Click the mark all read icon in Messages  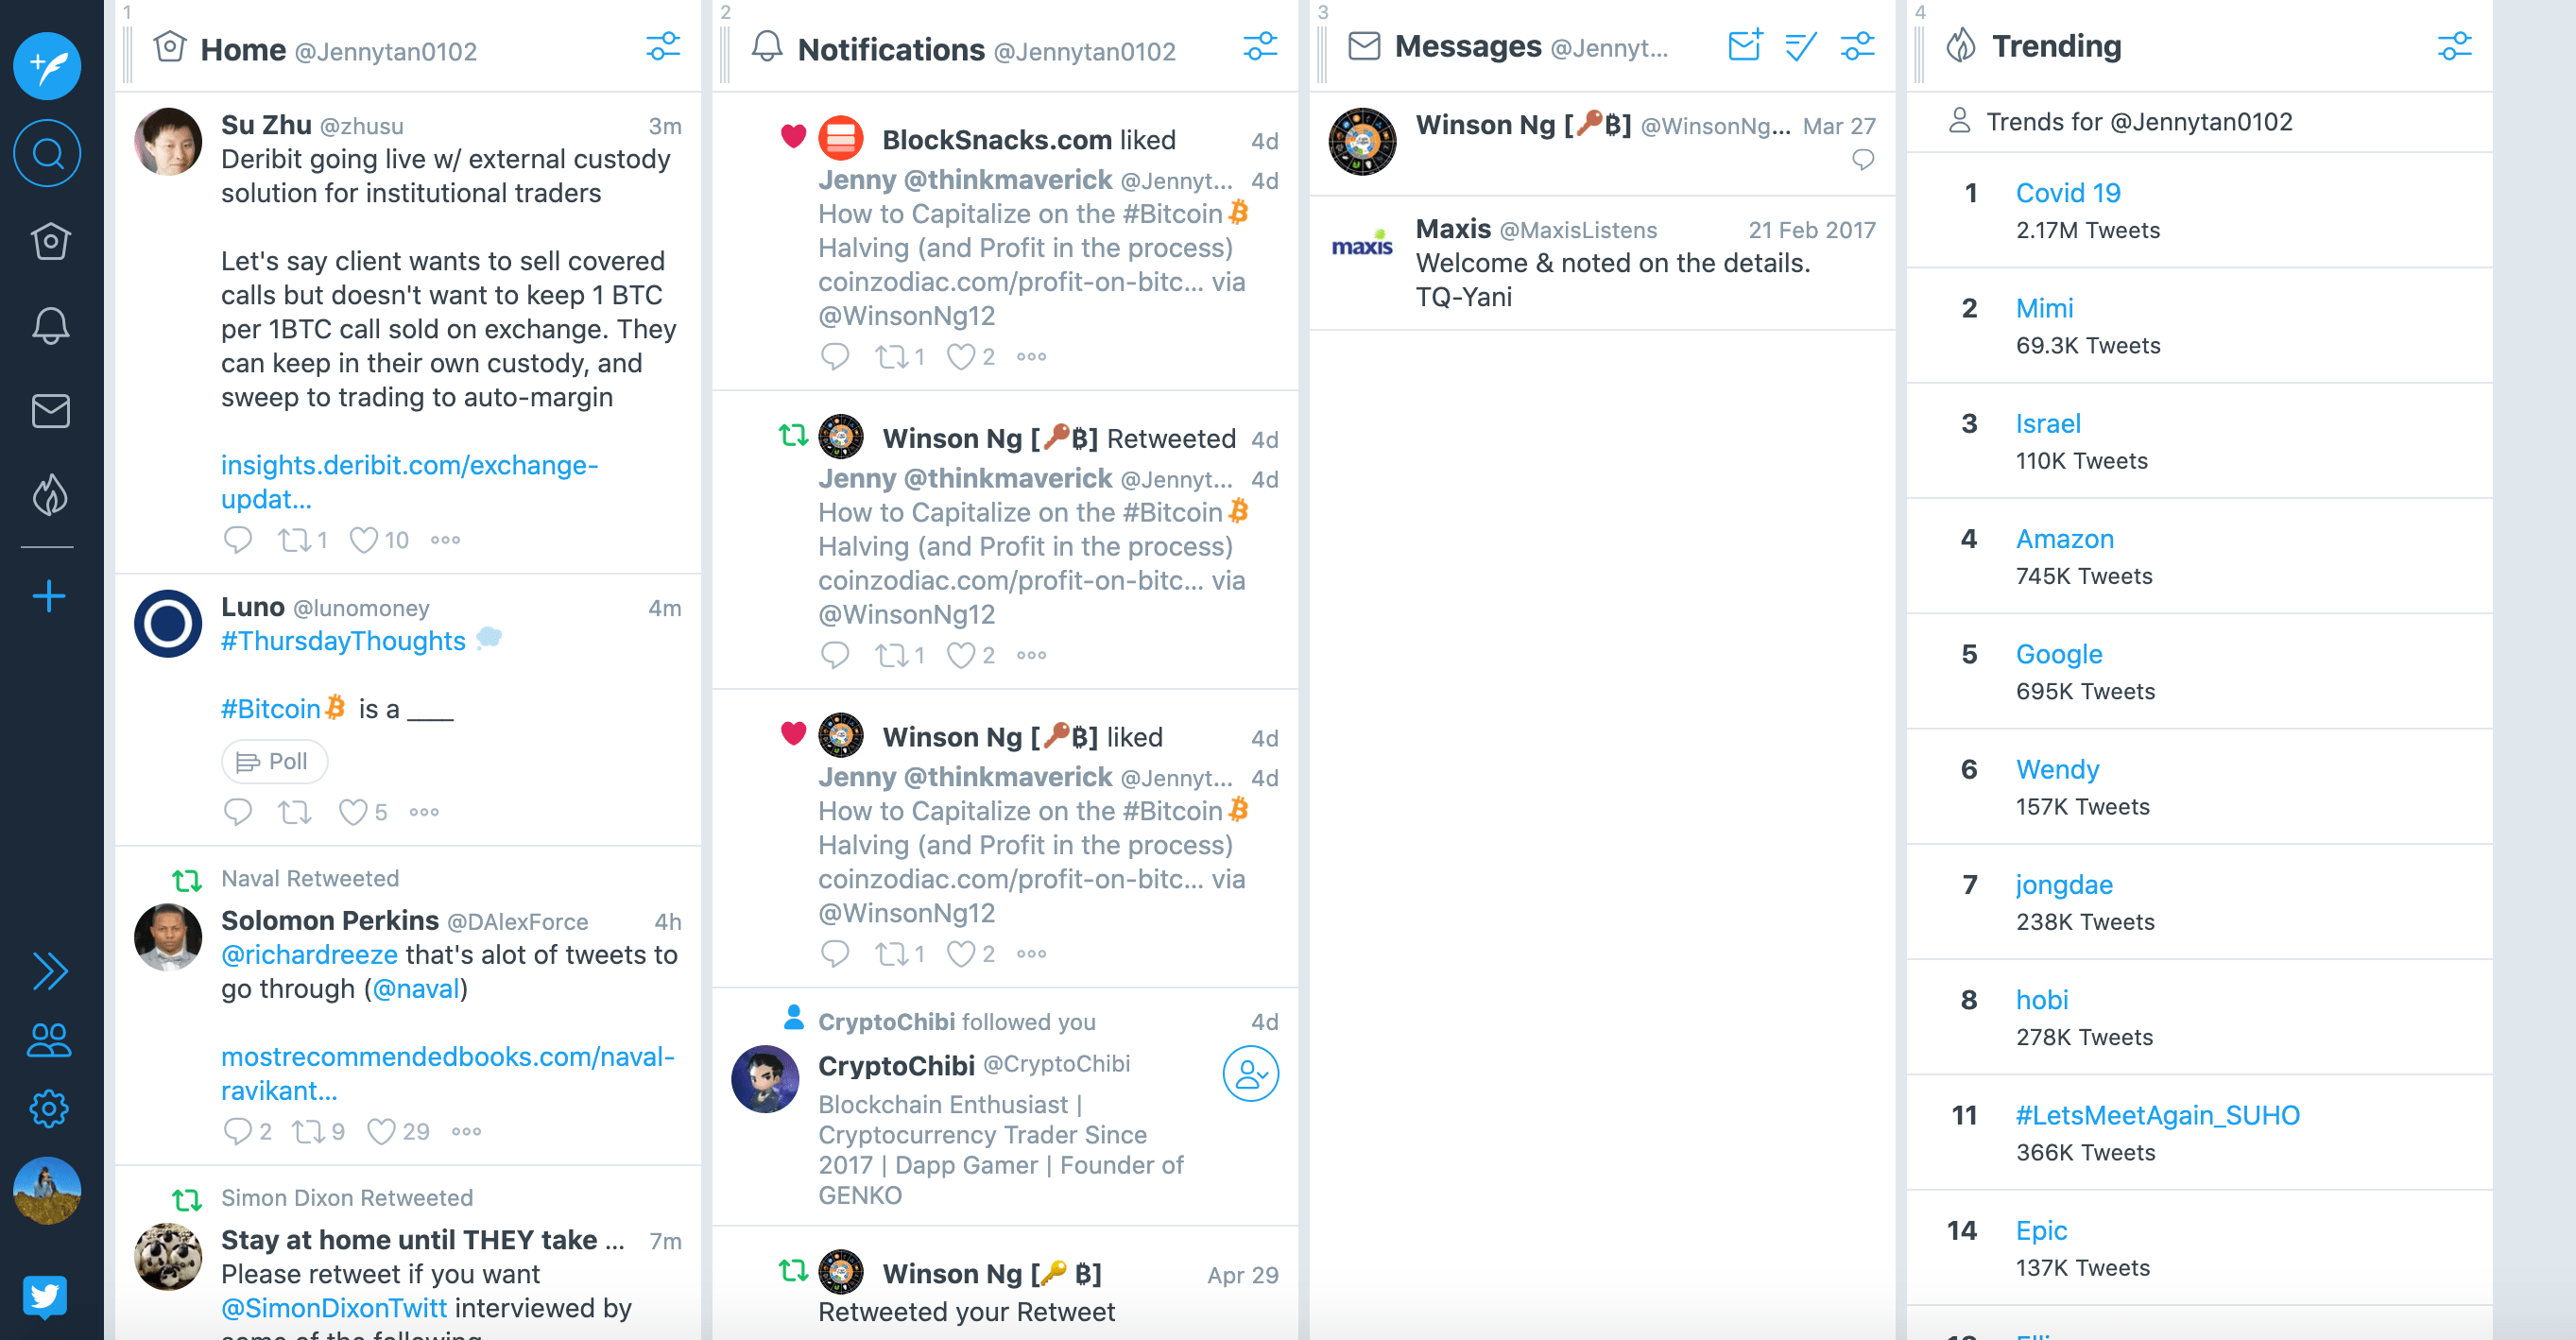click(1800, 46)
